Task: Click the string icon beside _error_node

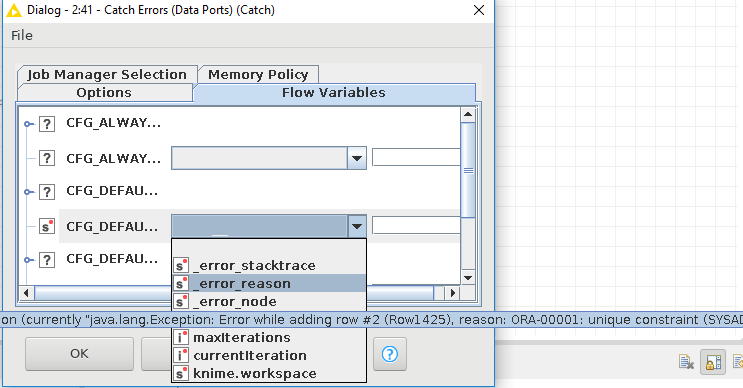Action: (x=181, y=301)
